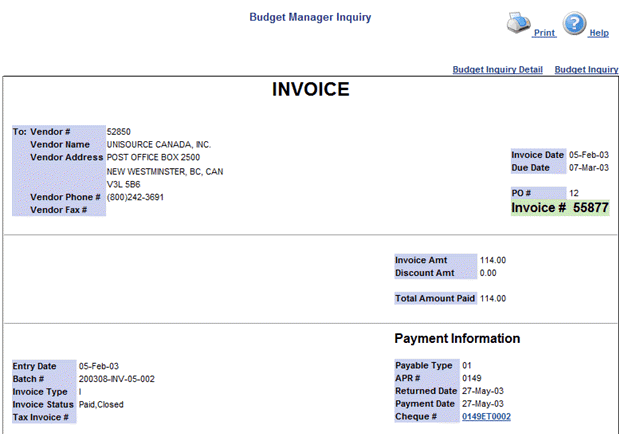
Task: Select the Invoice Type label
Action: tap(40, 392)
